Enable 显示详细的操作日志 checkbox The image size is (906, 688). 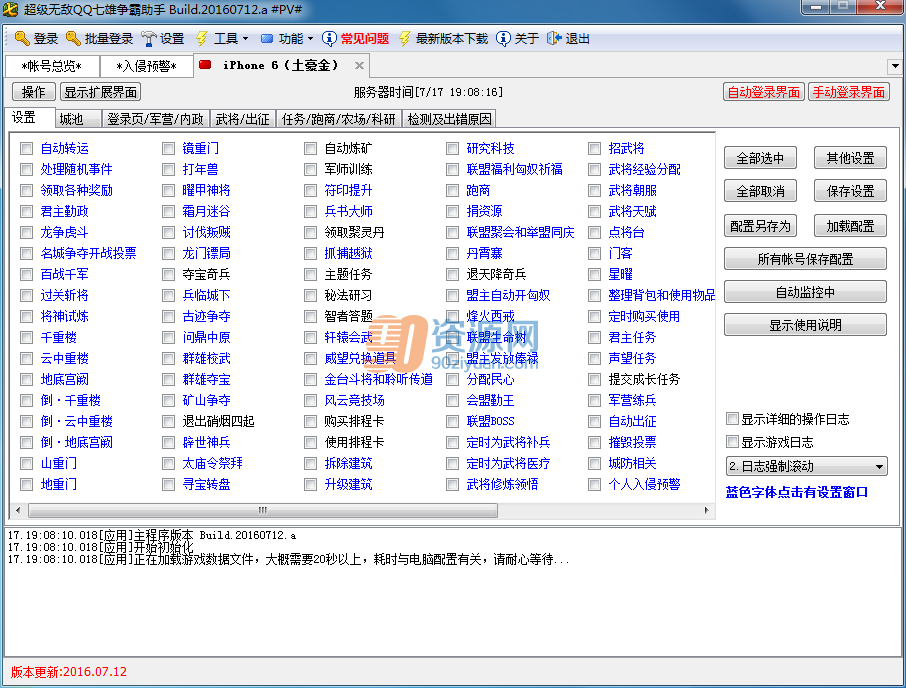coord(733,419)
